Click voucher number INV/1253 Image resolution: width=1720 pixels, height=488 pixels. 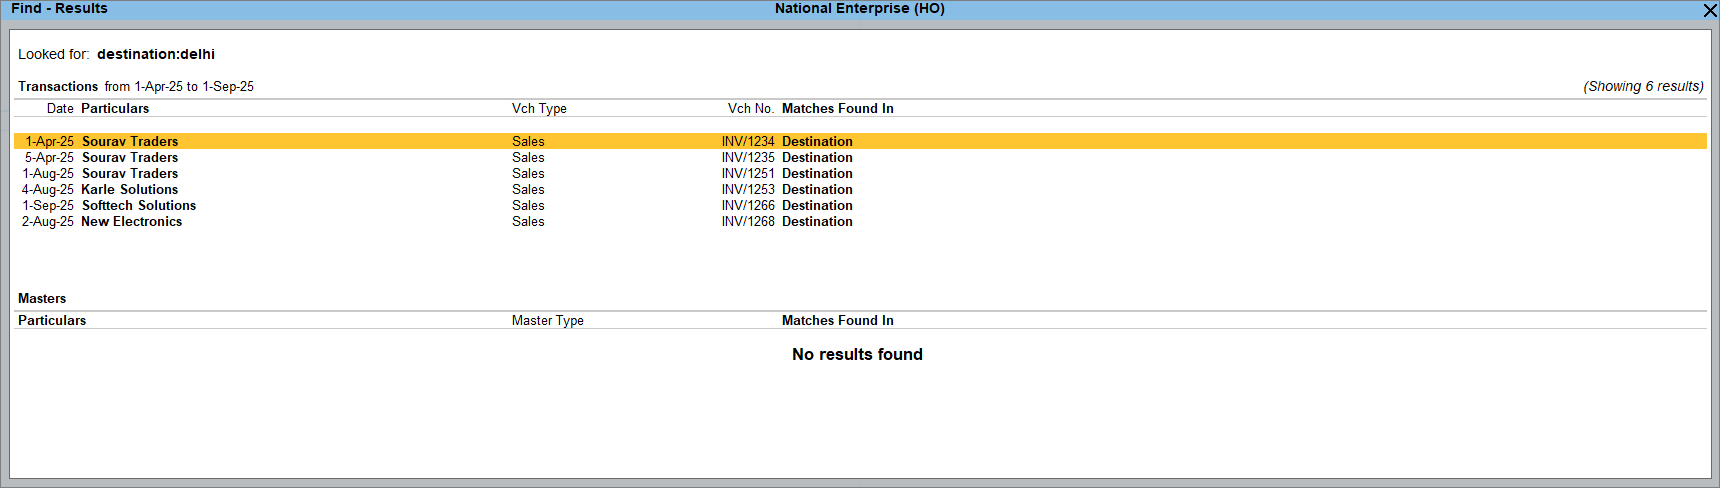[x=747, y=189]
